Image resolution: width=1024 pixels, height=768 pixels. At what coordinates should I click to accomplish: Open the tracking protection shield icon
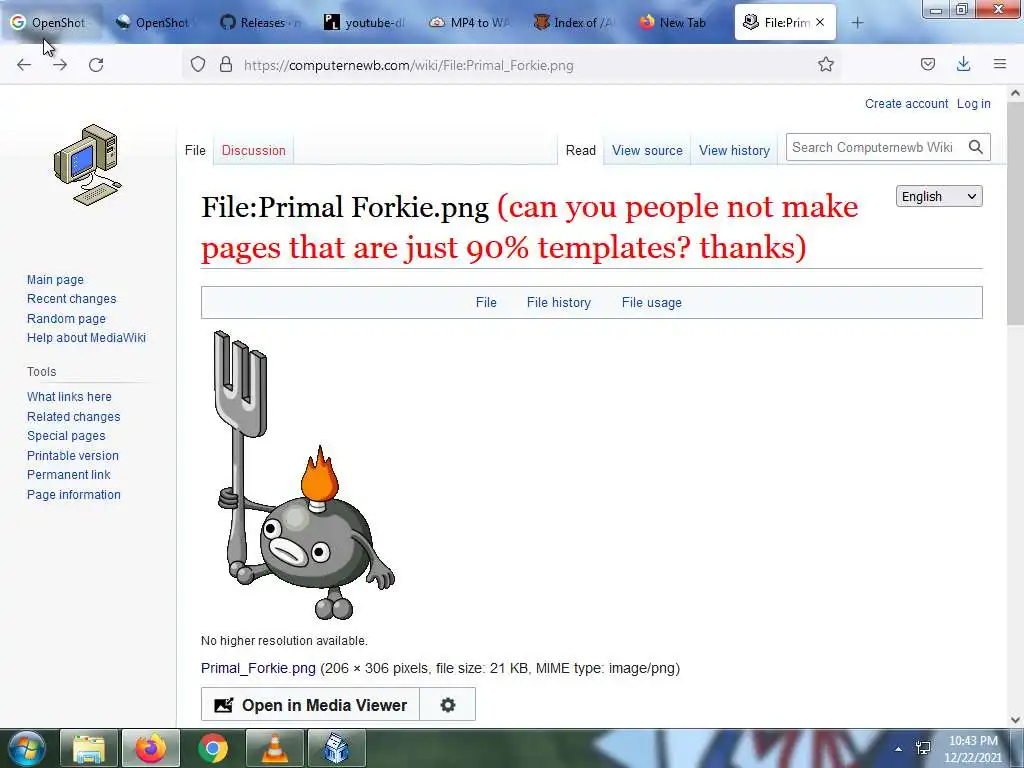point(198,64)
